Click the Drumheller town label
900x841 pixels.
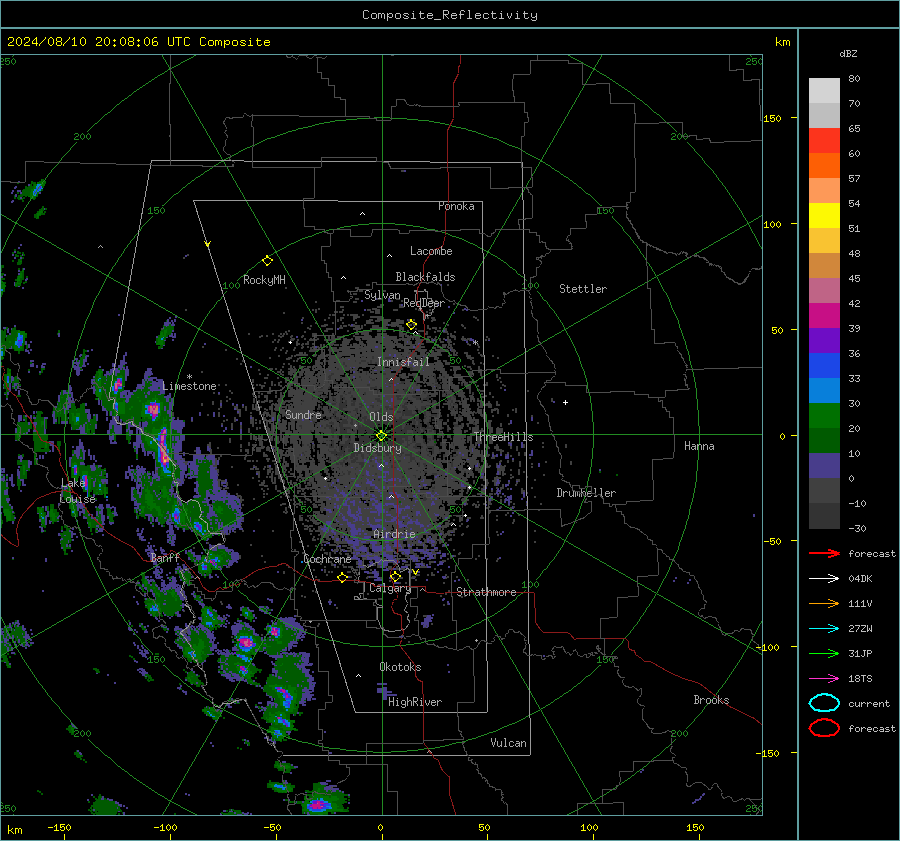point(586,493)
